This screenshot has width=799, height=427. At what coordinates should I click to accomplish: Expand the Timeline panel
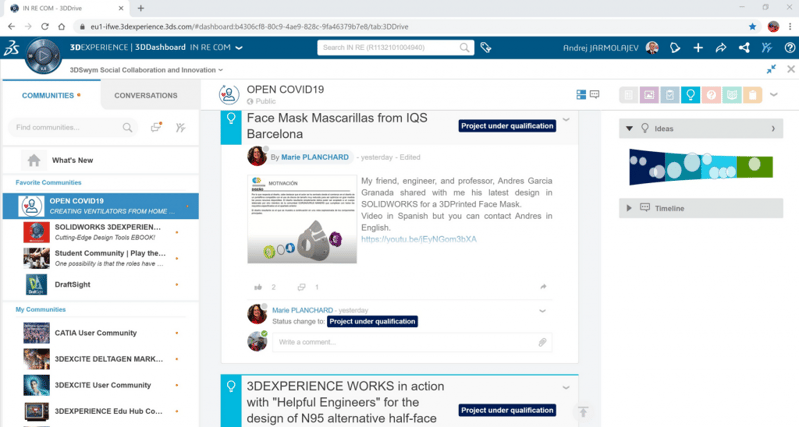click(629, 208)
